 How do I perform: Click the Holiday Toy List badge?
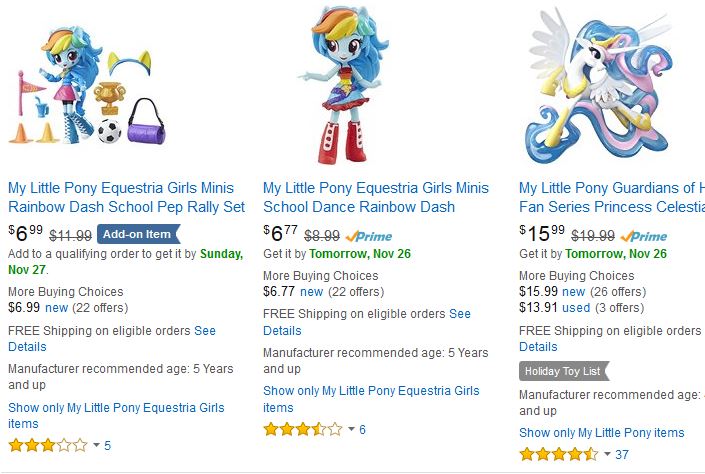564,371
